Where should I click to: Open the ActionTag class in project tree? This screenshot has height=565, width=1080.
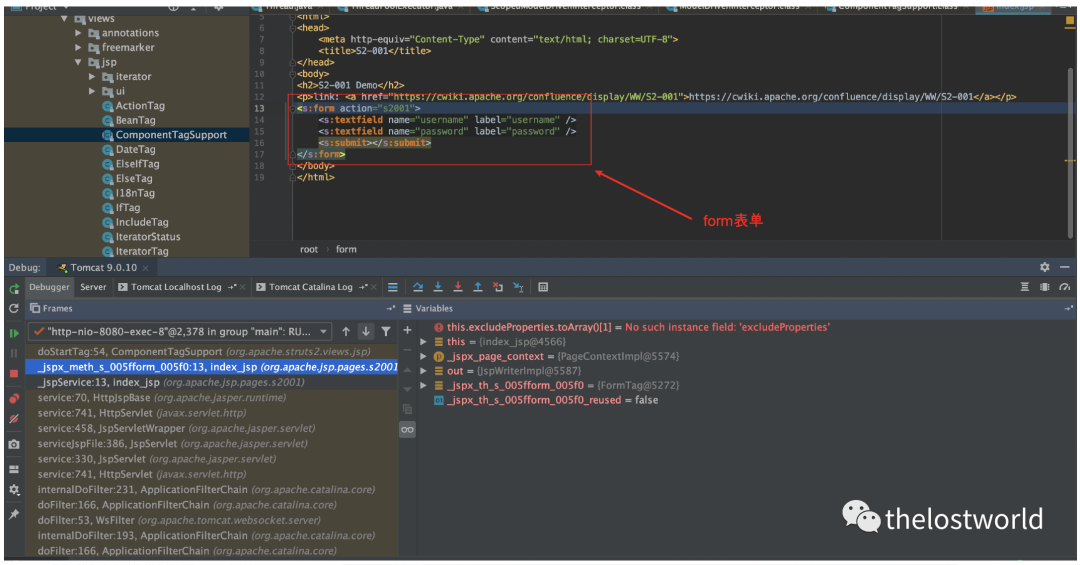tap(140, 106)
